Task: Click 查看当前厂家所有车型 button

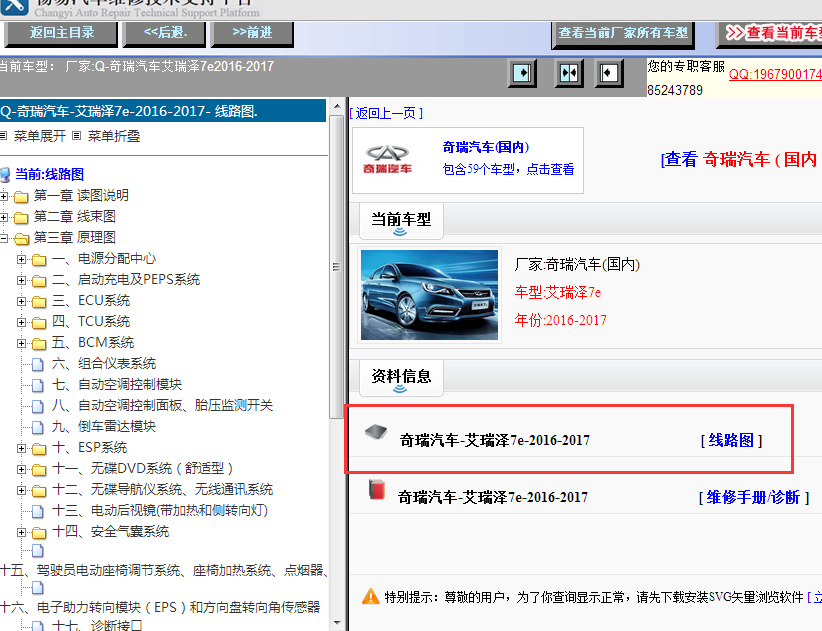Action: click(623, 34)
